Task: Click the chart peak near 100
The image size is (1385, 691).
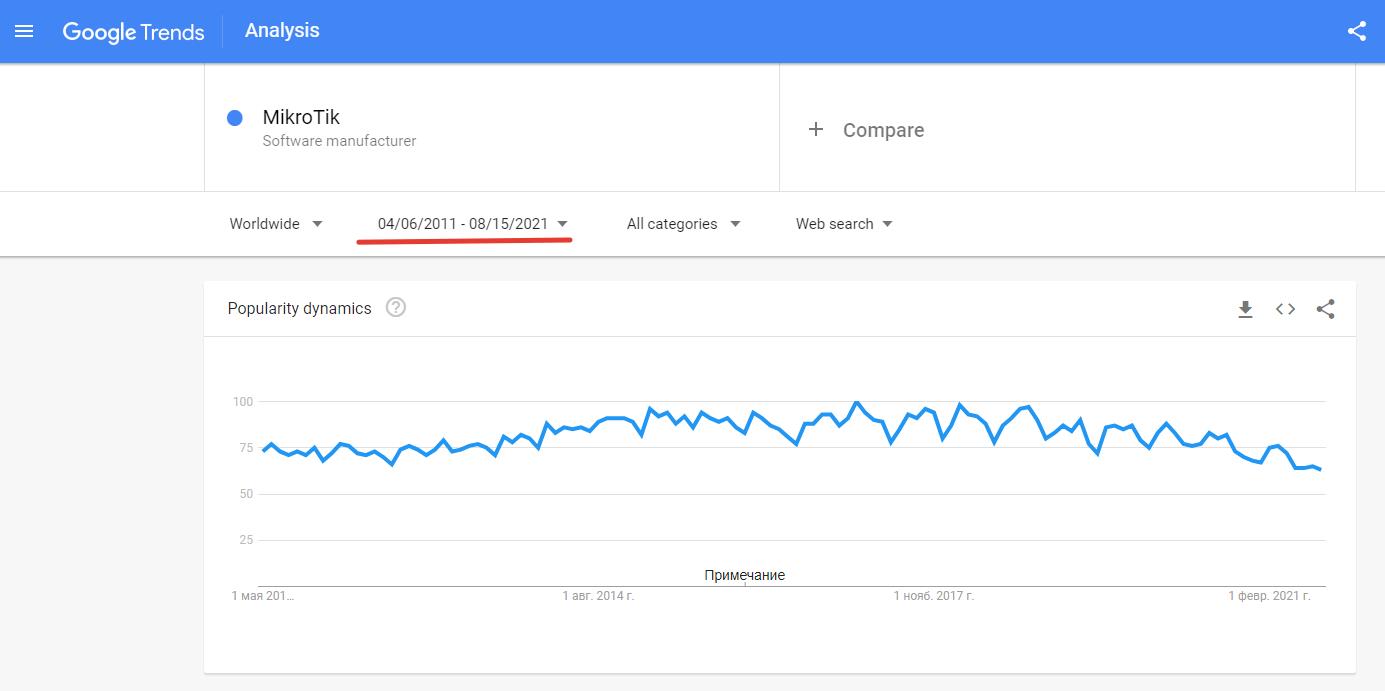Action: (856, 403)
